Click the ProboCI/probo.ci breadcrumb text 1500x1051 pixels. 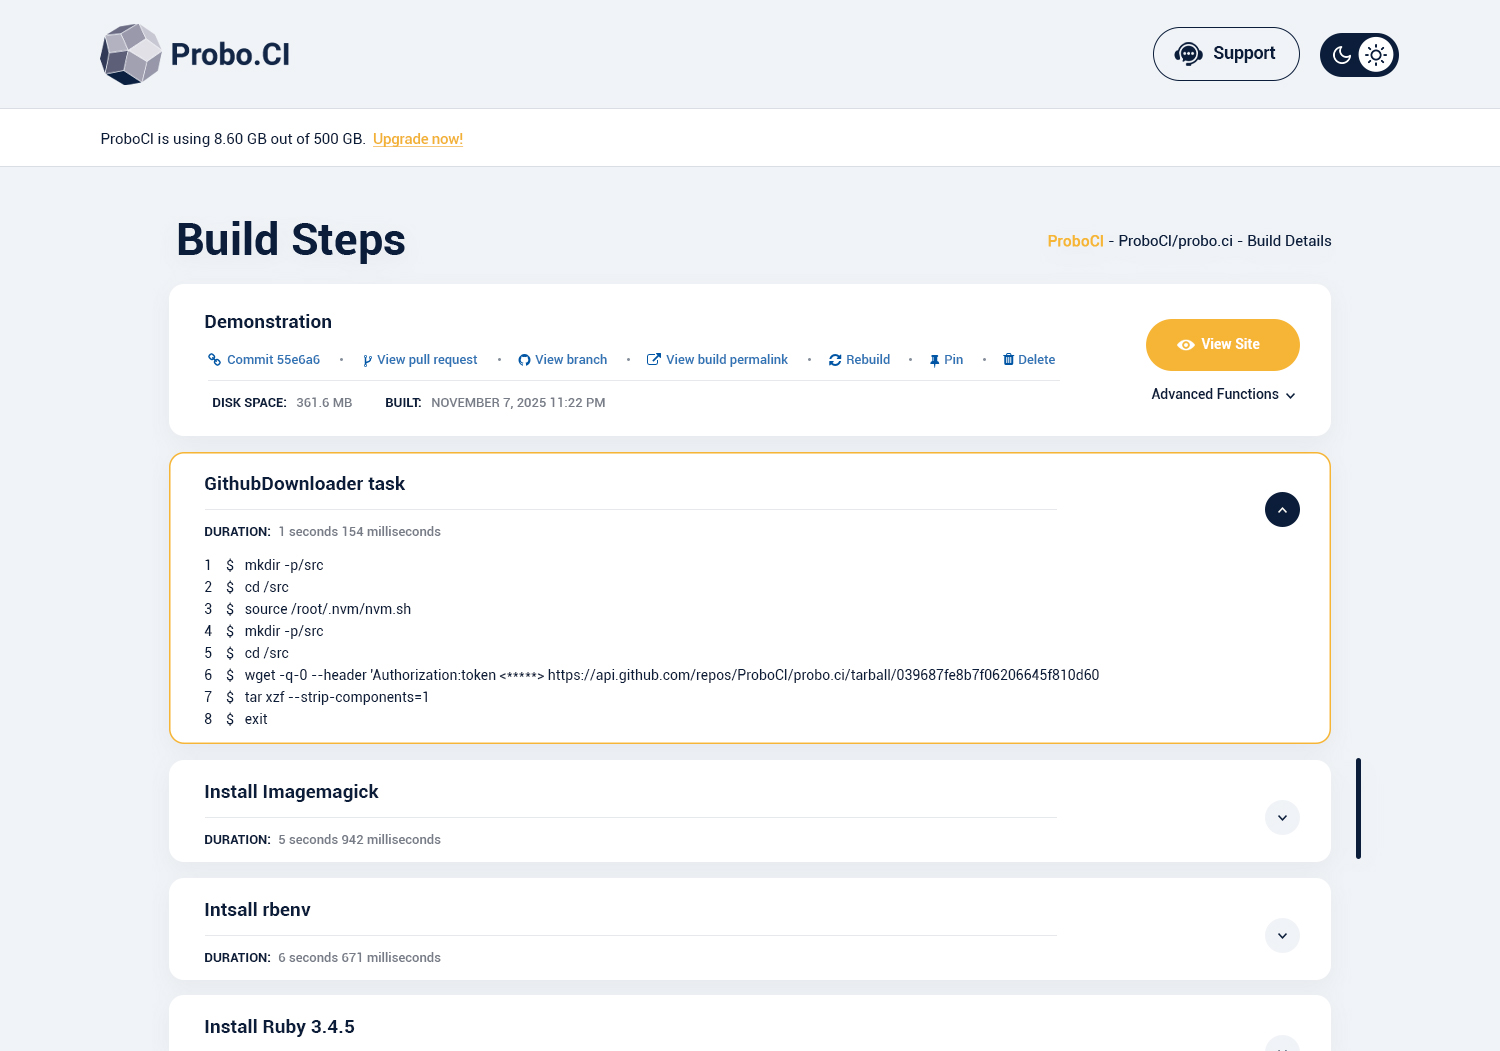(x=1176, y=241)
